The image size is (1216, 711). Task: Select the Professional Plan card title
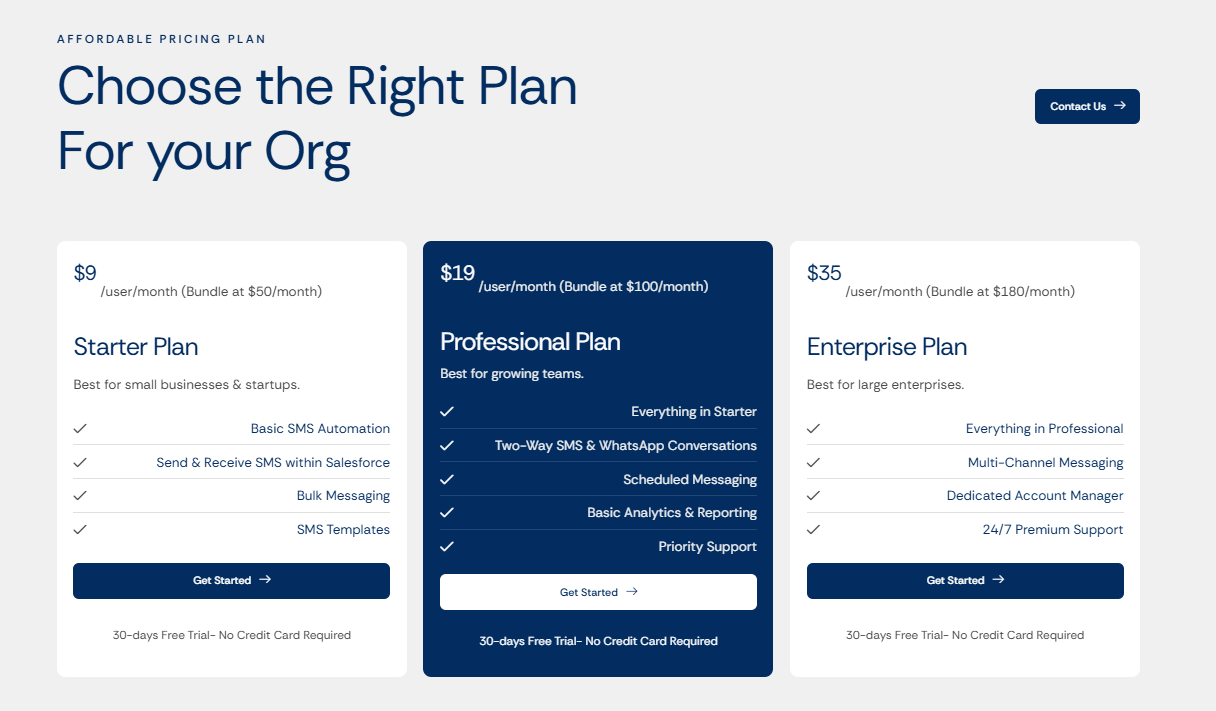530,341
